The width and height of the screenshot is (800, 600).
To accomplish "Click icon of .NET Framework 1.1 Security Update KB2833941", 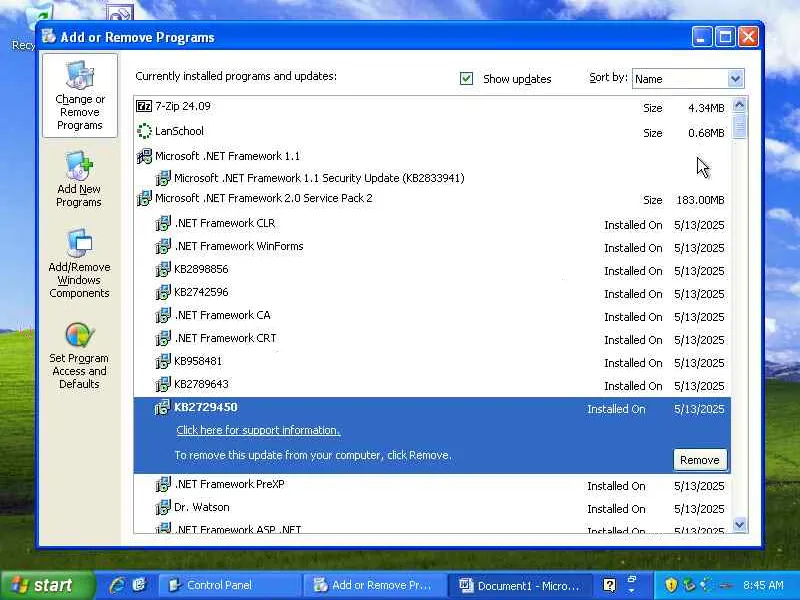I will 163,178.
